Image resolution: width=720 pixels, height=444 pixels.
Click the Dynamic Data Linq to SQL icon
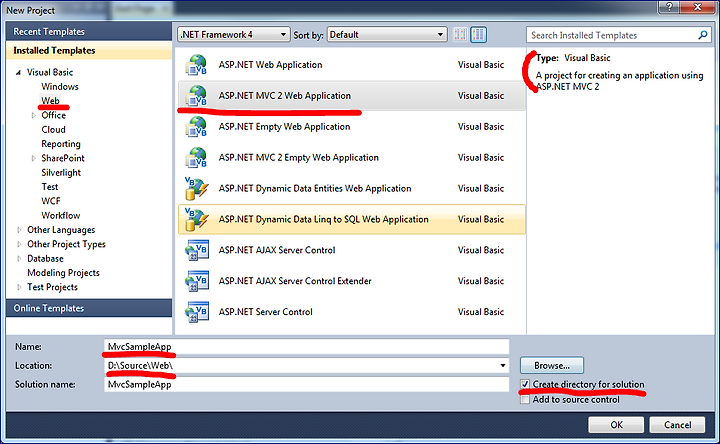pyautogui.click(x=197, y=219)
